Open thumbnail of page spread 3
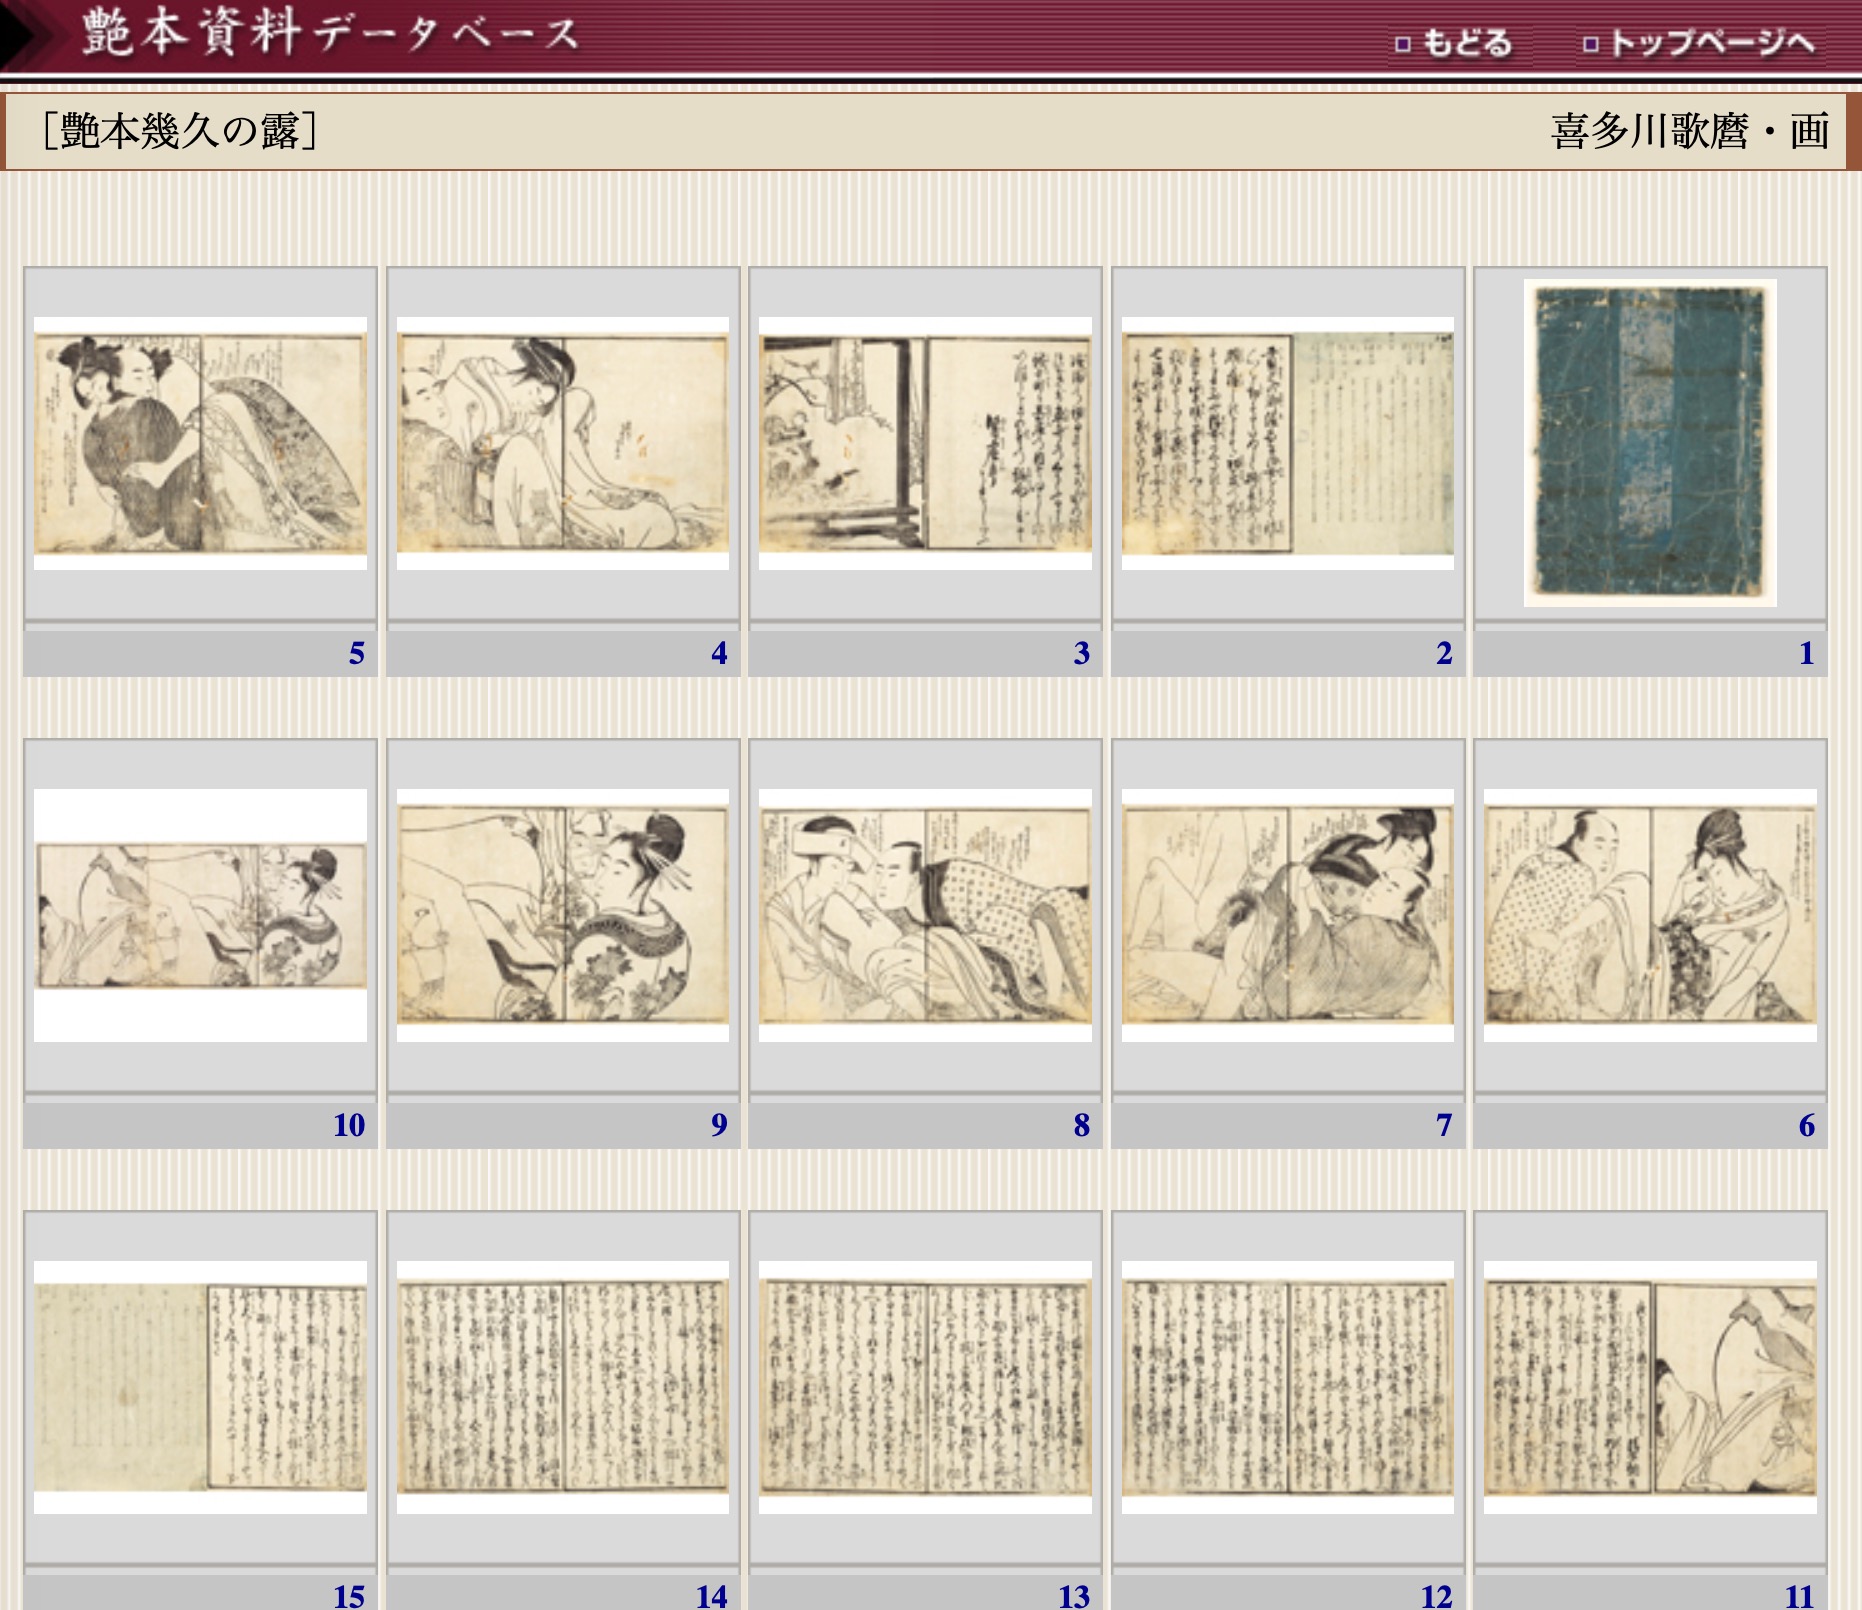1862x1610 pixels. point(925,443)
